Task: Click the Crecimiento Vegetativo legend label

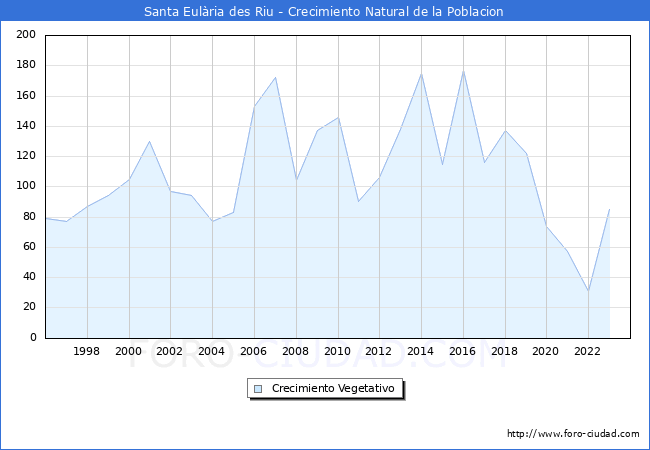Action: click(333, 388)
